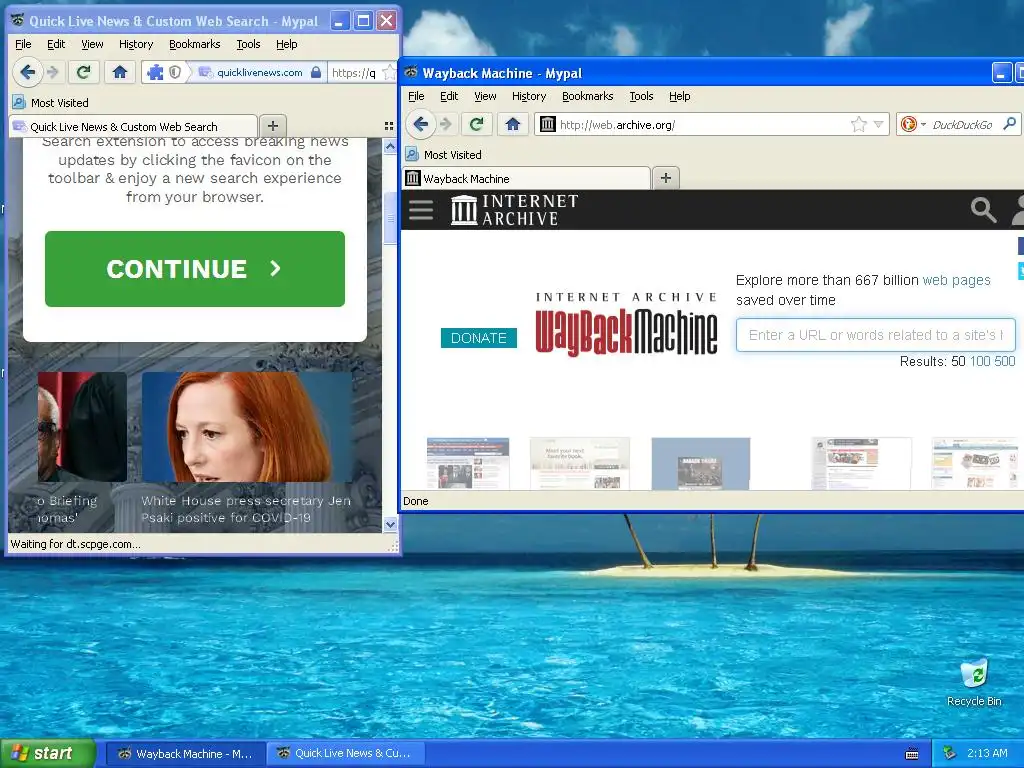The width and height of the screenshot is (1024, 768).
Task: Open new tab in Quick Live News window
Action: pyautogui.click(x=273, y=125)
